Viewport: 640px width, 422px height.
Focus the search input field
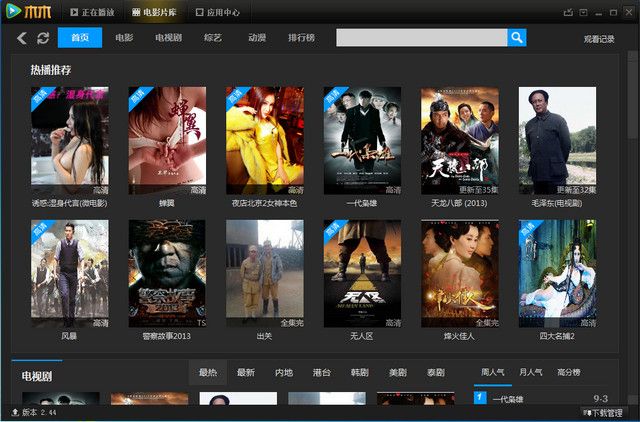click(422, 38)
